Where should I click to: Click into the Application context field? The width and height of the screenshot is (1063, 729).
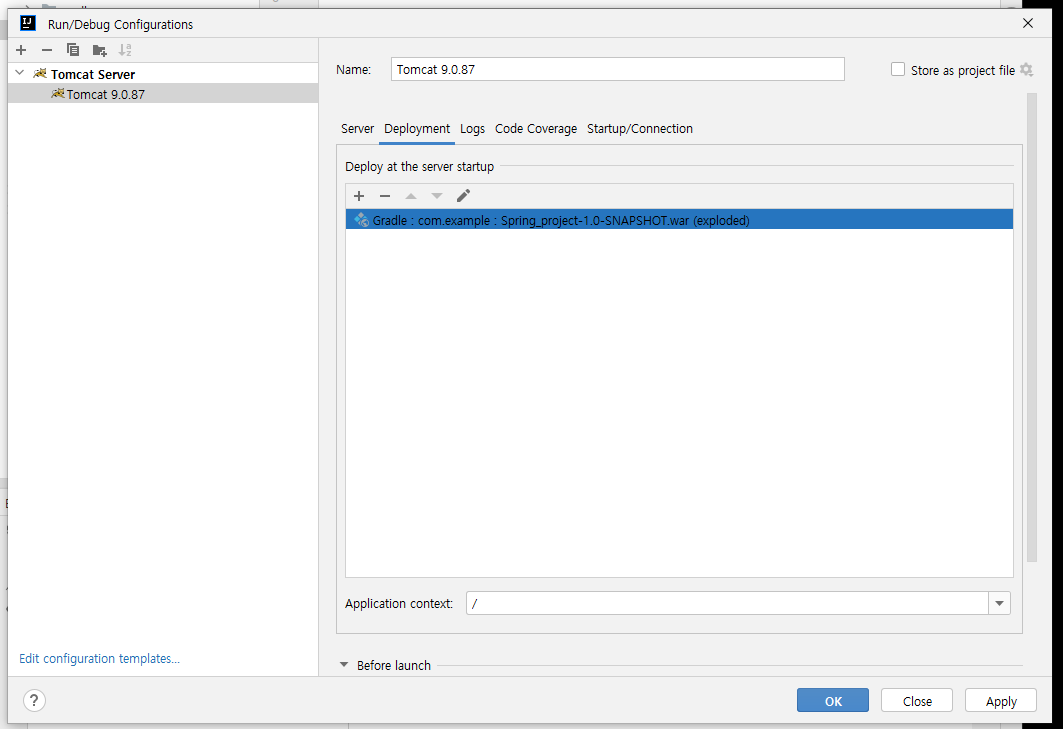coord(727,603)
